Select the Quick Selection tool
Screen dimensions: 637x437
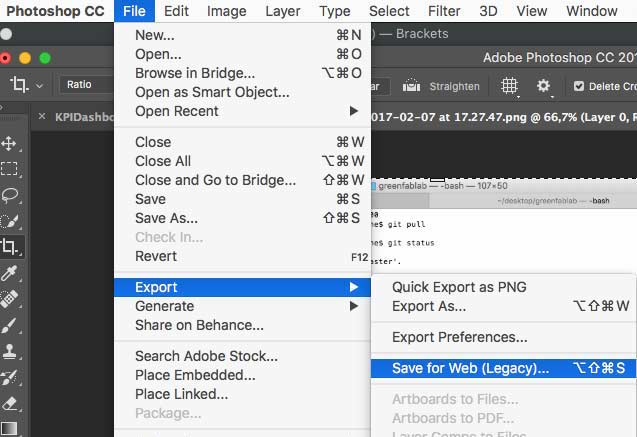[10, 221]
